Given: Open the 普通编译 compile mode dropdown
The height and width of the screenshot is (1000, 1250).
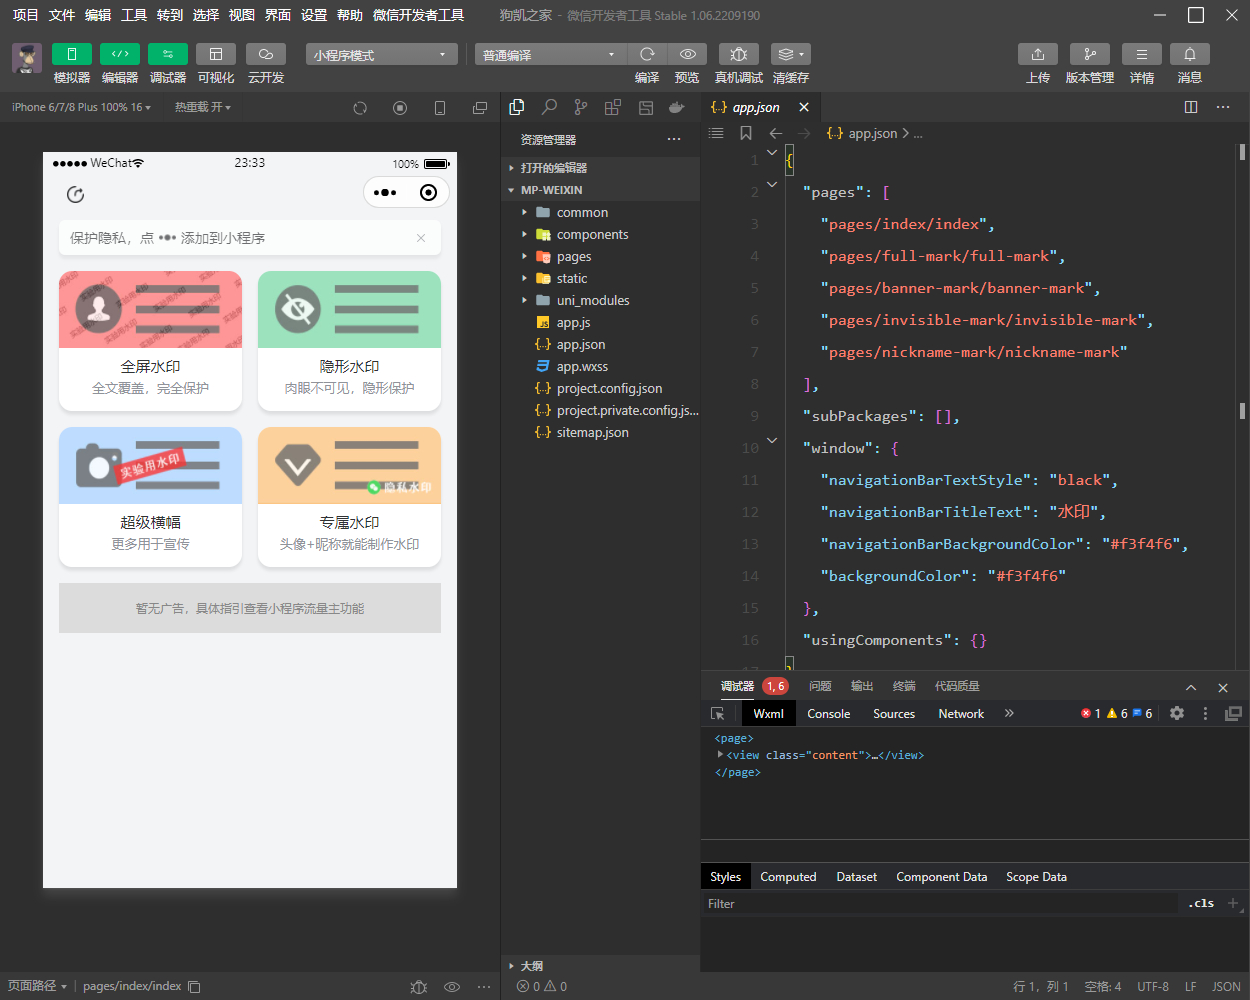Looking at the screenshot, I should coord(550,54).
